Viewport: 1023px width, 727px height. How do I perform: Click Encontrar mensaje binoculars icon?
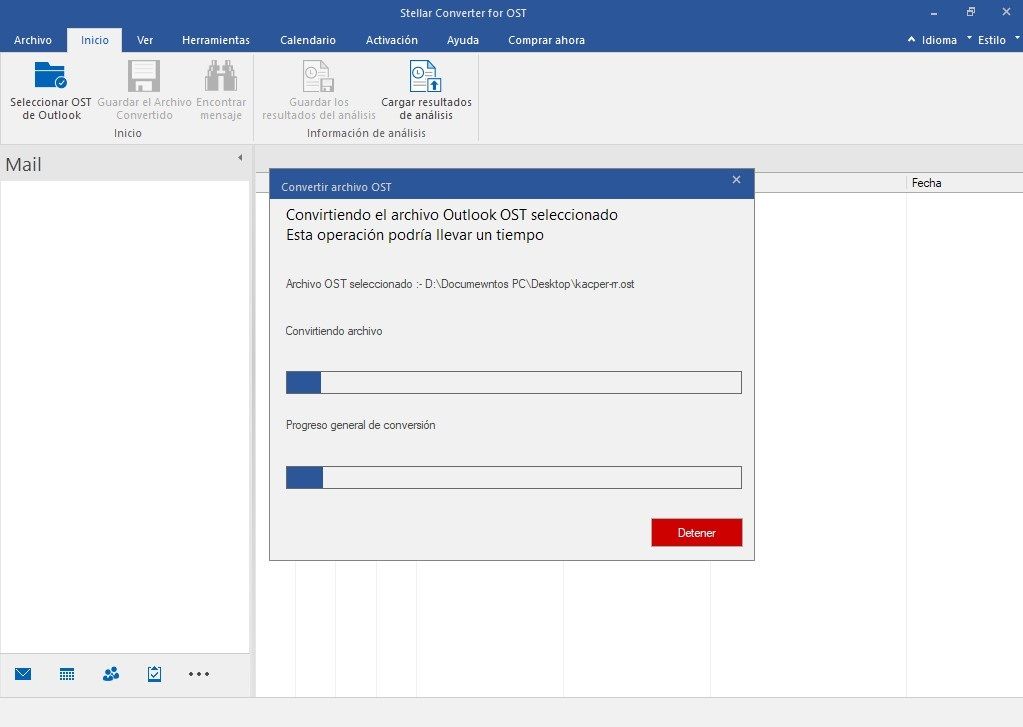221,76
